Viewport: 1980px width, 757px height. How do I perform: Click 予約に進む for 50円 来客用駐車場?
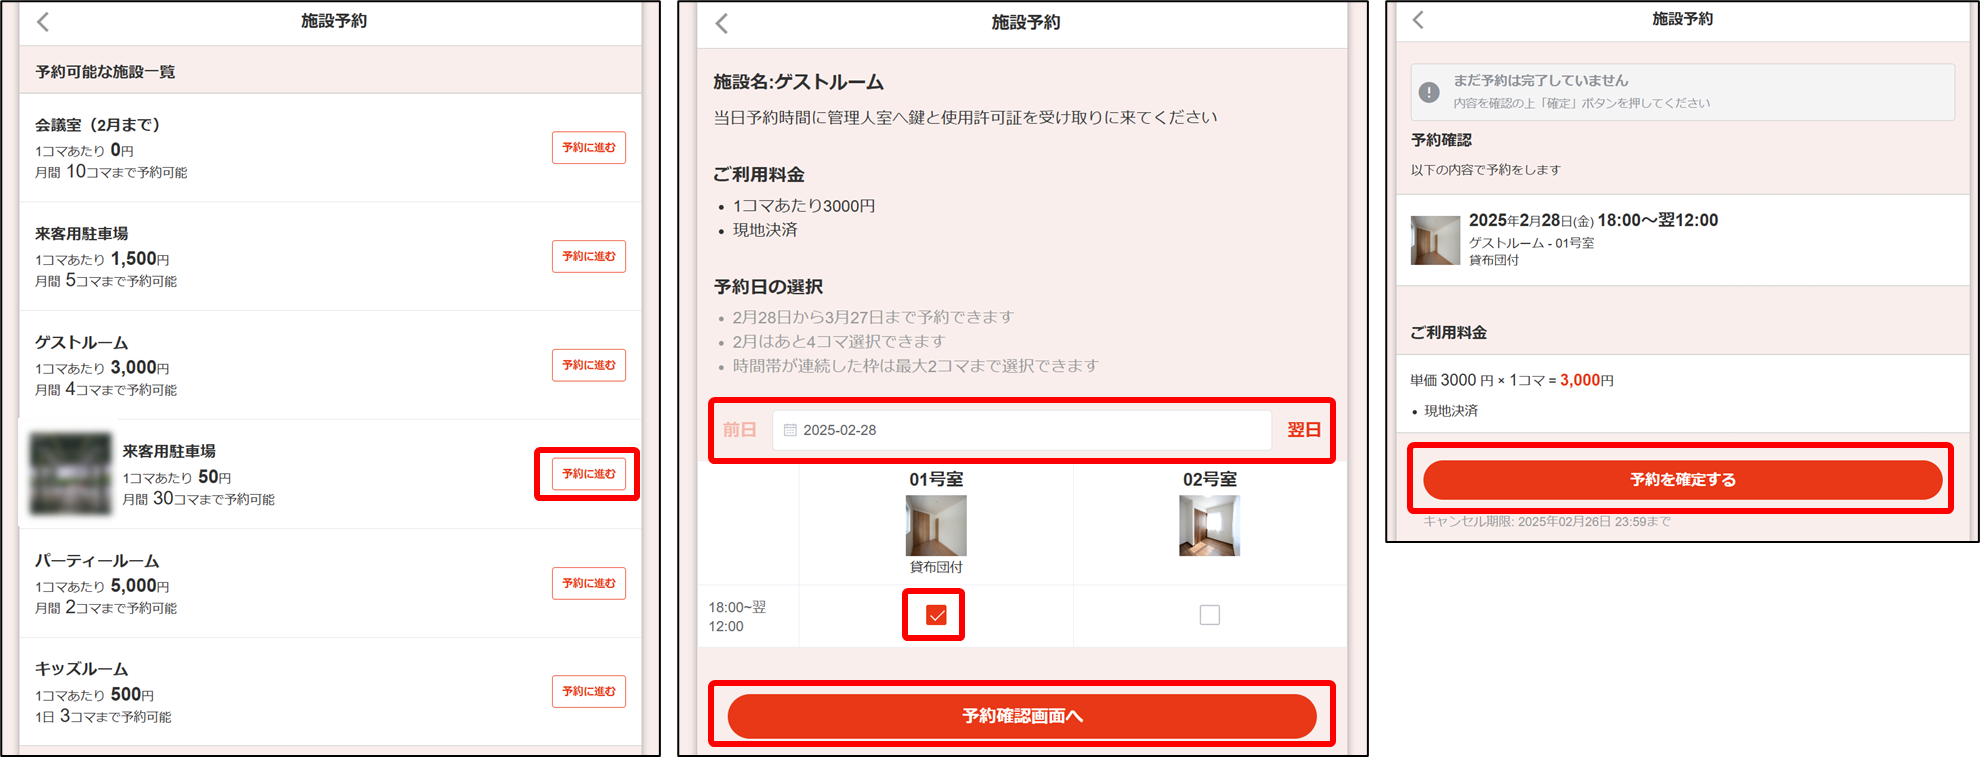pos(589,474)
